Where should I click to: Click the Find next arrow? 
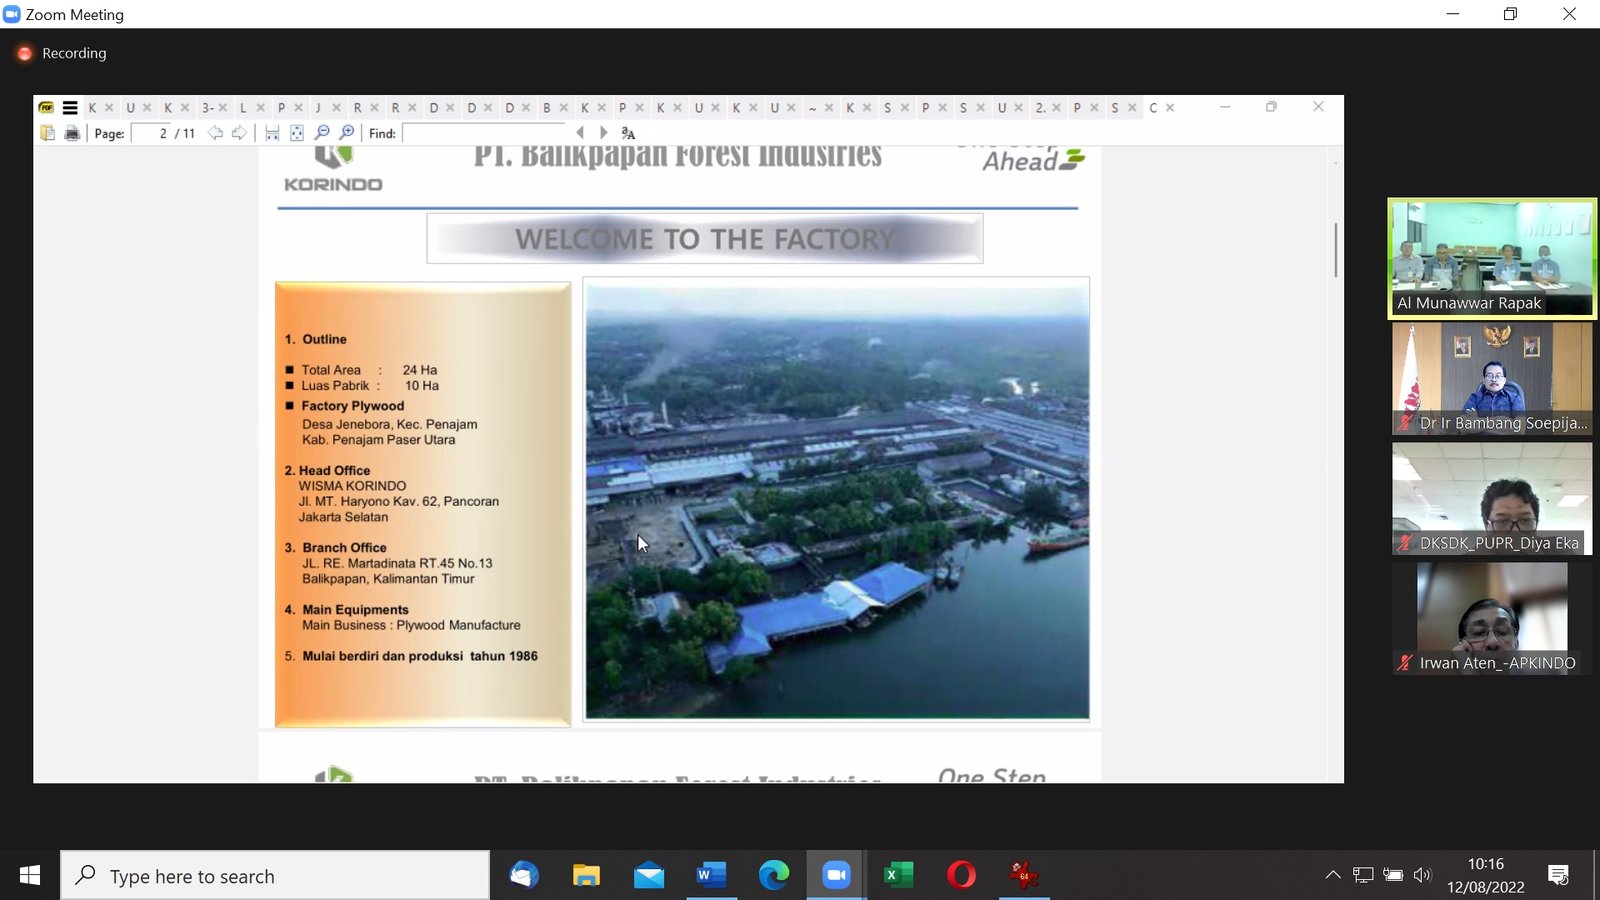pos(603,133)
